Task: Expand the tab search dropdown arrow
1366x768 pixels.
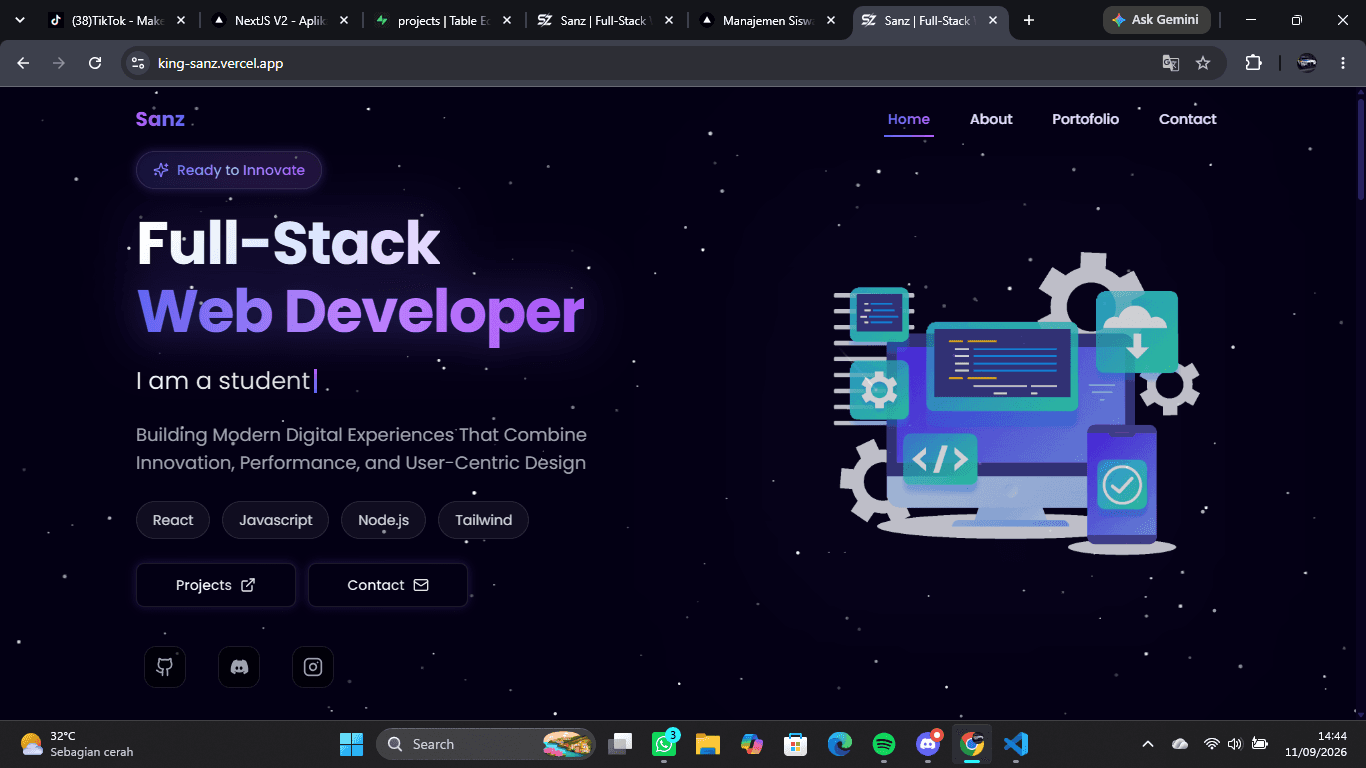Action: click(19, 20)
